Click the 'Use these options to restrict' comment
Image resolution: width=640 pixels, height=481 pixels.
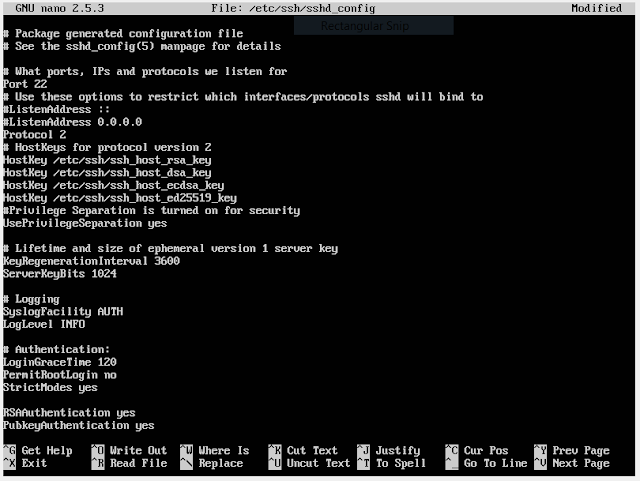click(243, 97)
